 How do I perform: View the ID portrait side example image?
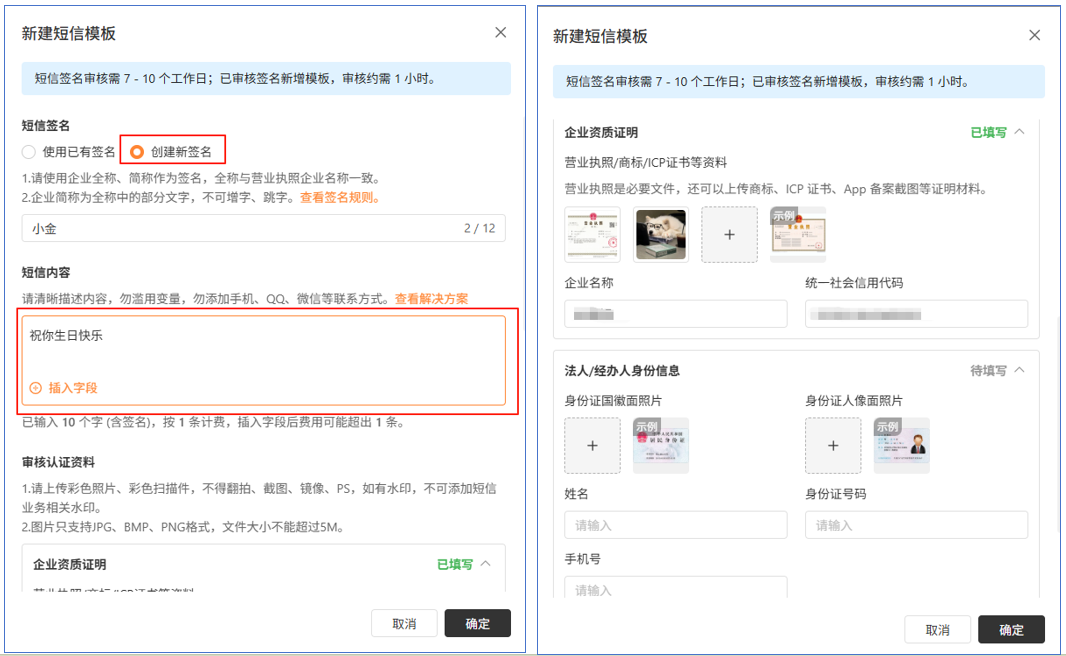tap(901, 445)
